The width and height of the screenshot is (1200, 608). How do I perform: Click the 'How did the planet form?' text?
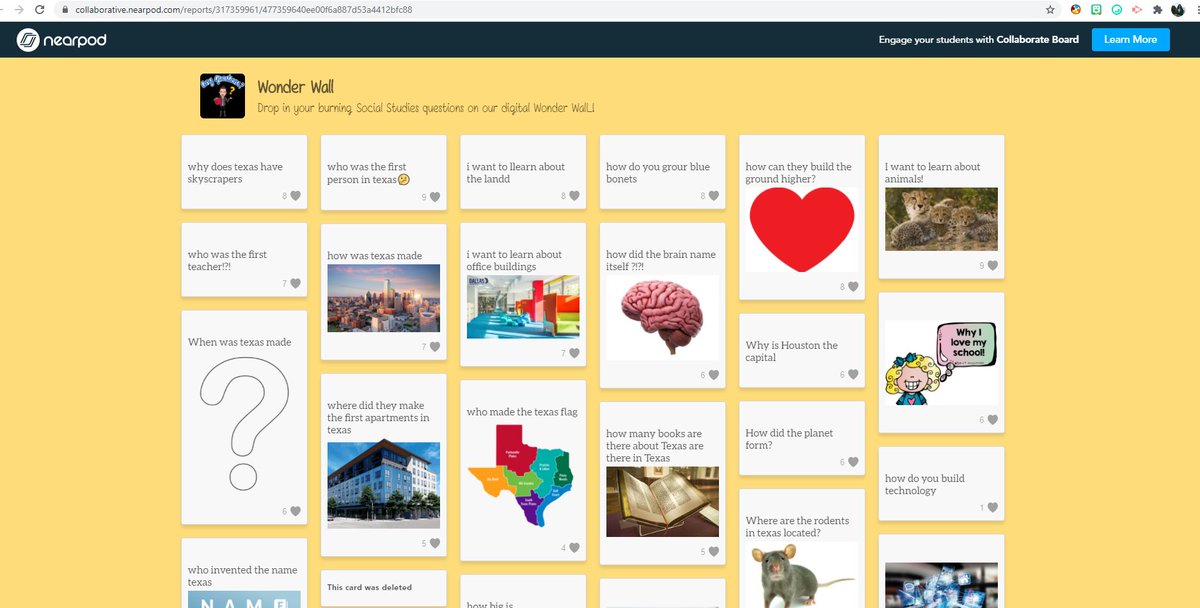pos(789,439)
